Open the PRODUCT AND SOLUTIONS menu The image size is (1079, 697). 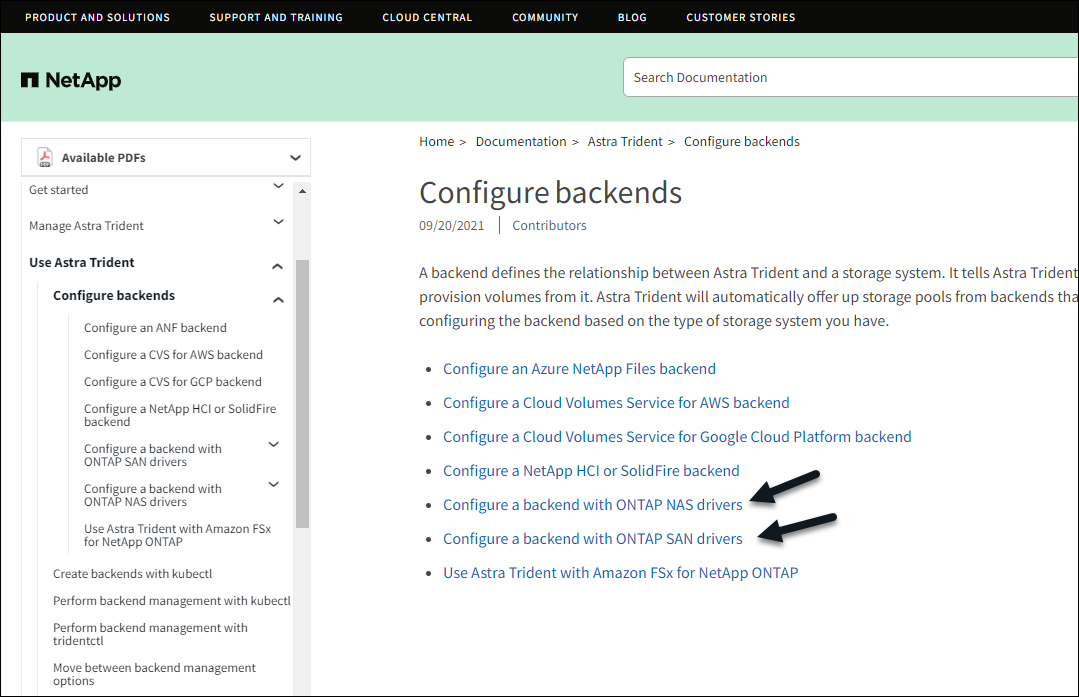tap(97, 17)
